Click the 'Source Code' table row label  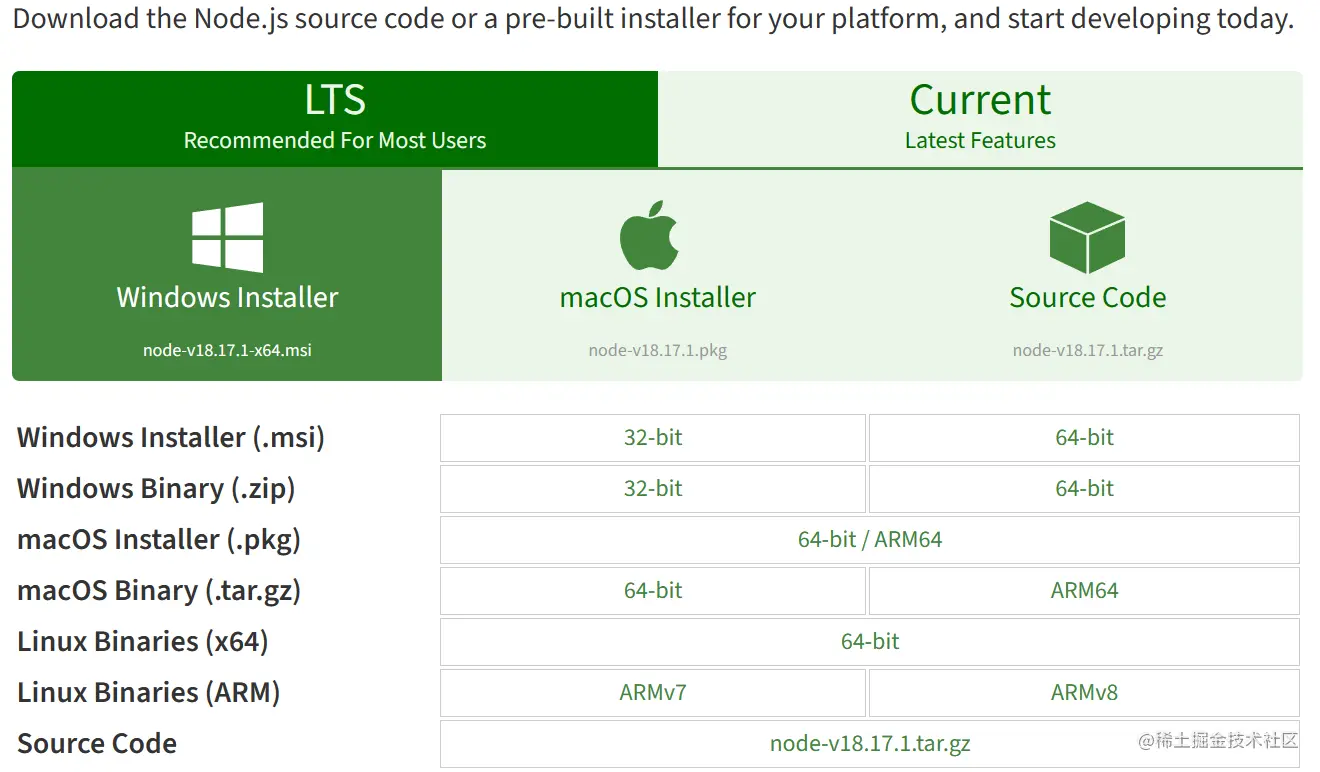coord(97,744)
